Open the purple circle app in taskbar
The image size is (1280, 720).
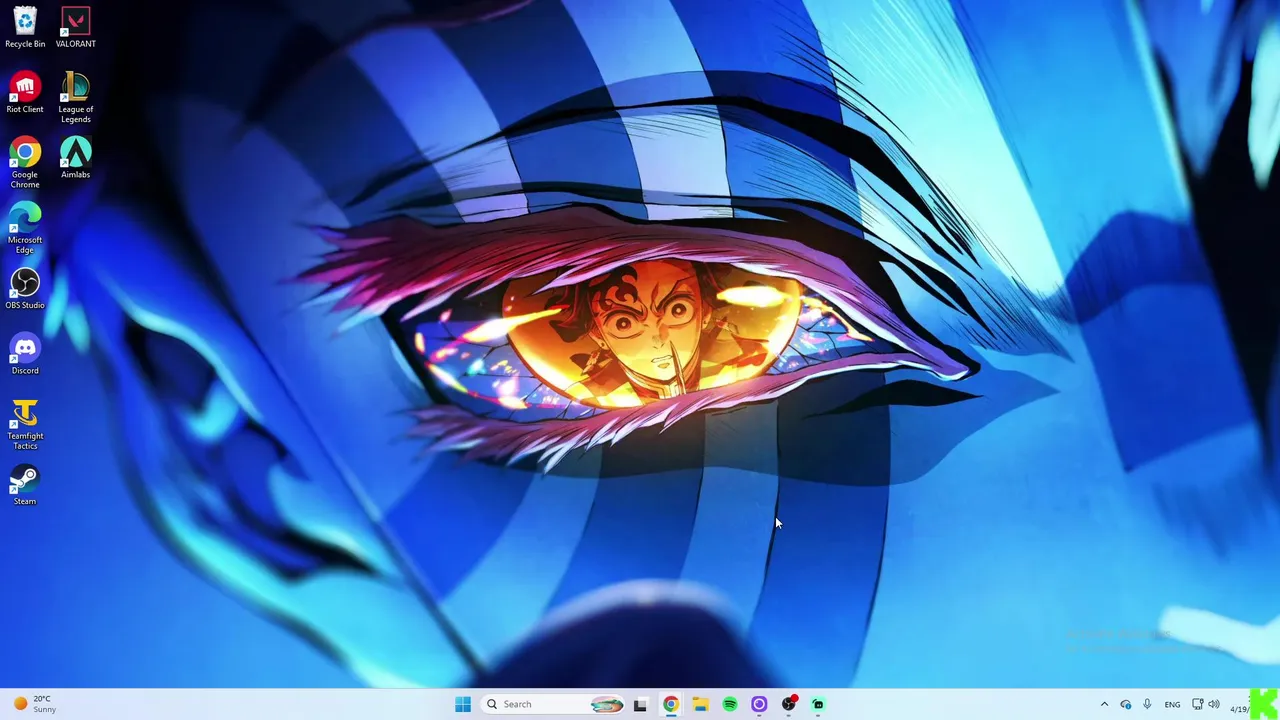coord(759,704)
